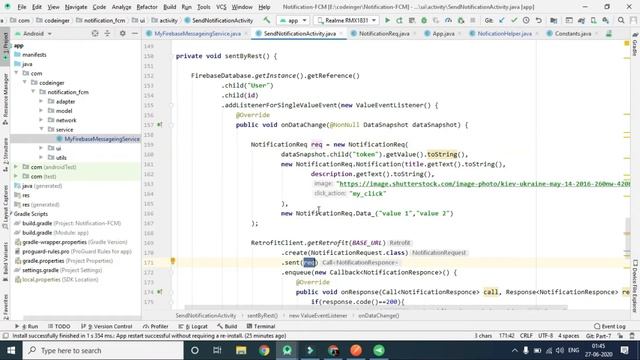Switch to NoficationHelper.java tab
Image resolution: width=640 pixels, height=360 pixels.
(504, 33)
